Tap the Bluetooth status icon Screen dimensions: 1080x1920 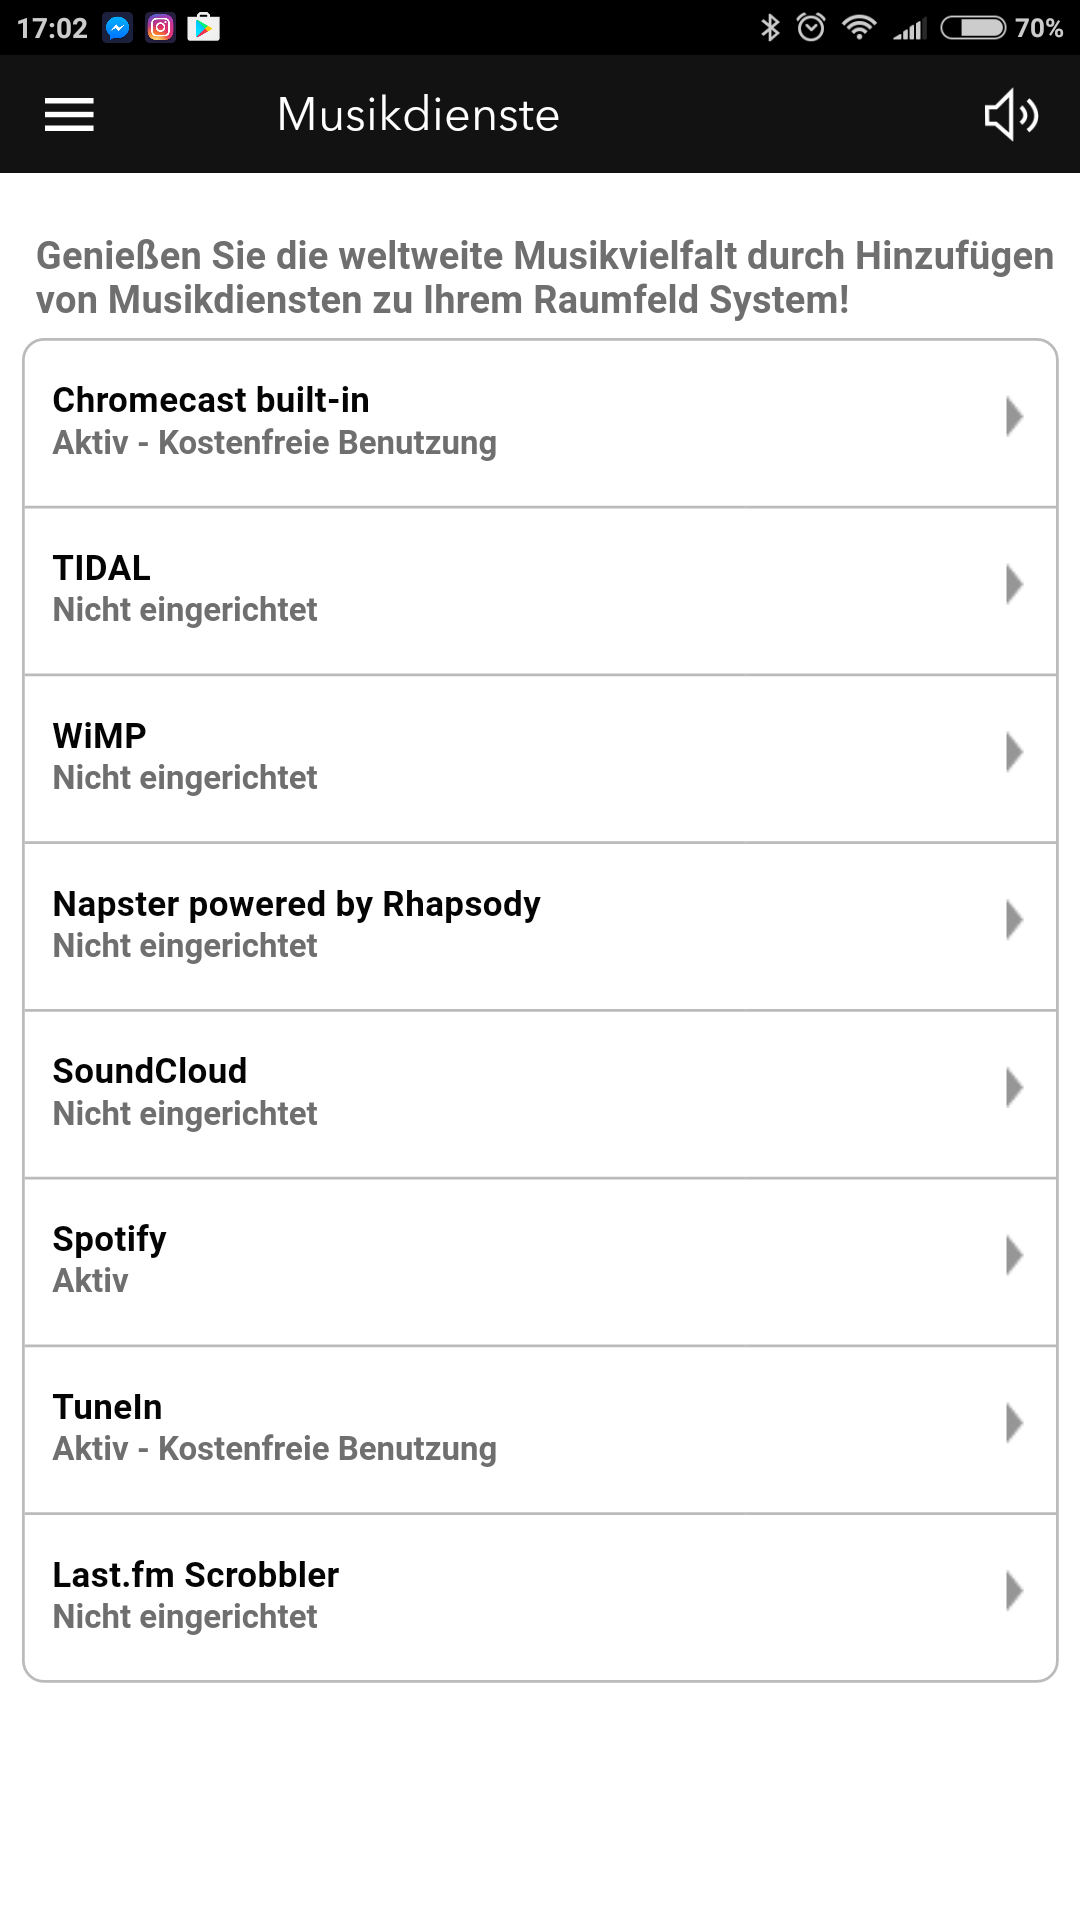click(x=770, y=28)
